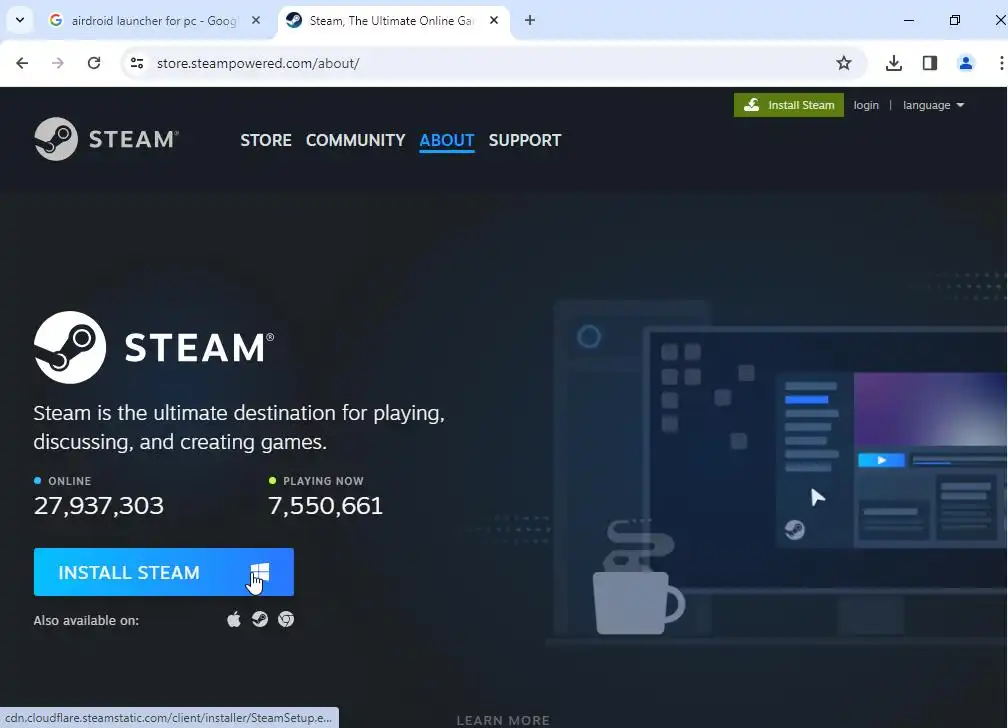Click the Steam logo in the header

pyautogui.click(x=106, y=139)
